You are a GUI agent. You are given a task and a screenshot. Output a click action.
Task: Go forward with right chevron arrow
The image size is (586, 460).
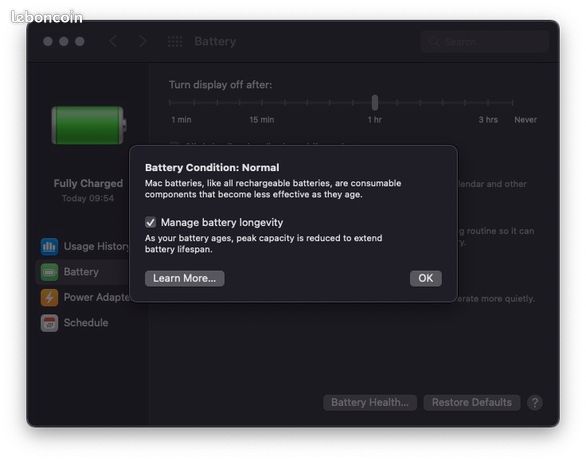point(142,41)
